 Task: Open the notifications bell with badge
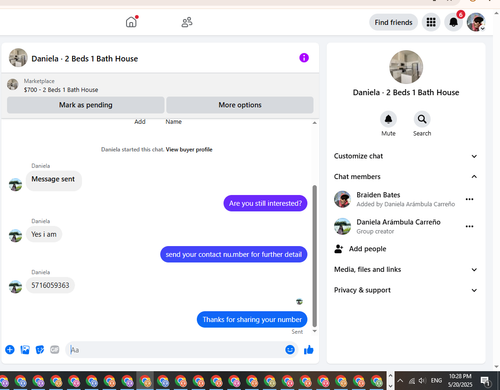tap(453, 22)
